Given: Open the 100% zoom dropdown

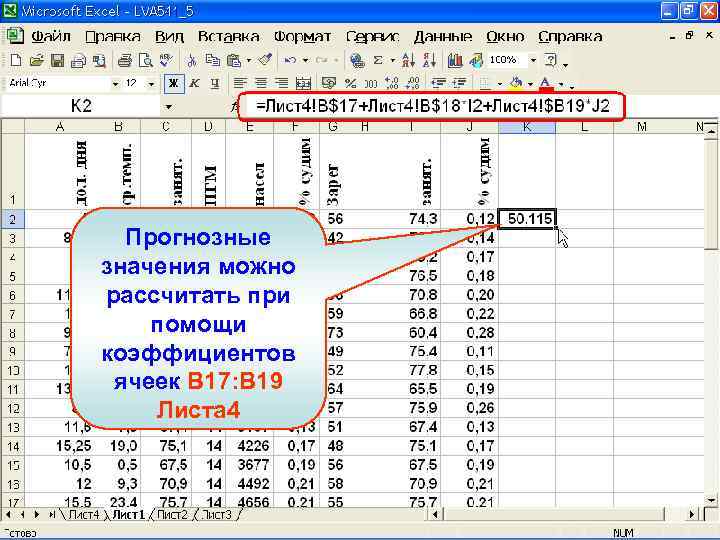Looking at the screenshot, I should pos(533,60).
